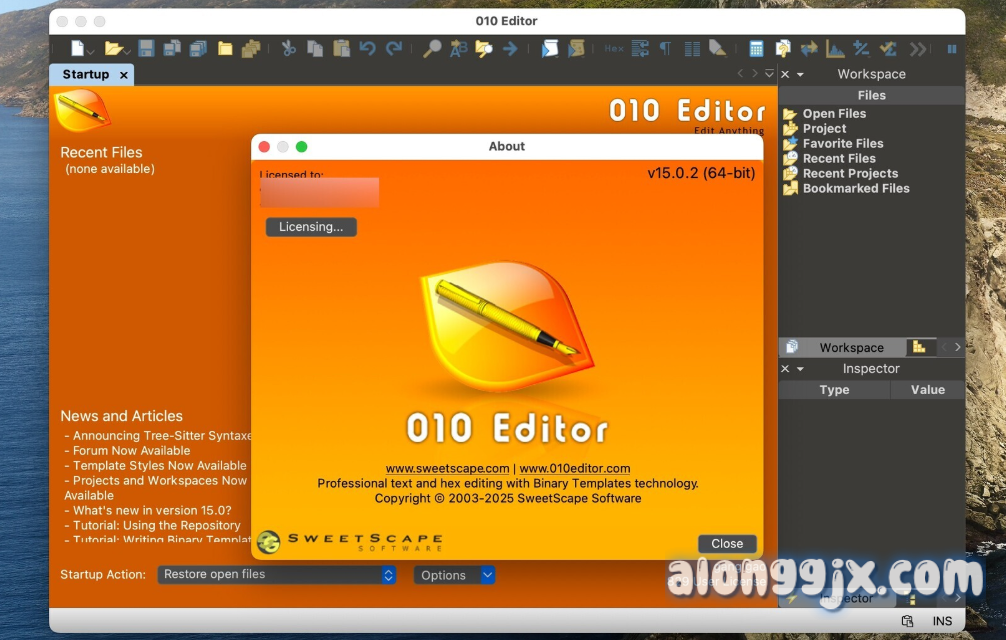Click the Undo arrow icon
Viewport: 1006px width, 640px height.
pyautogui.click(x=368, y=48)
